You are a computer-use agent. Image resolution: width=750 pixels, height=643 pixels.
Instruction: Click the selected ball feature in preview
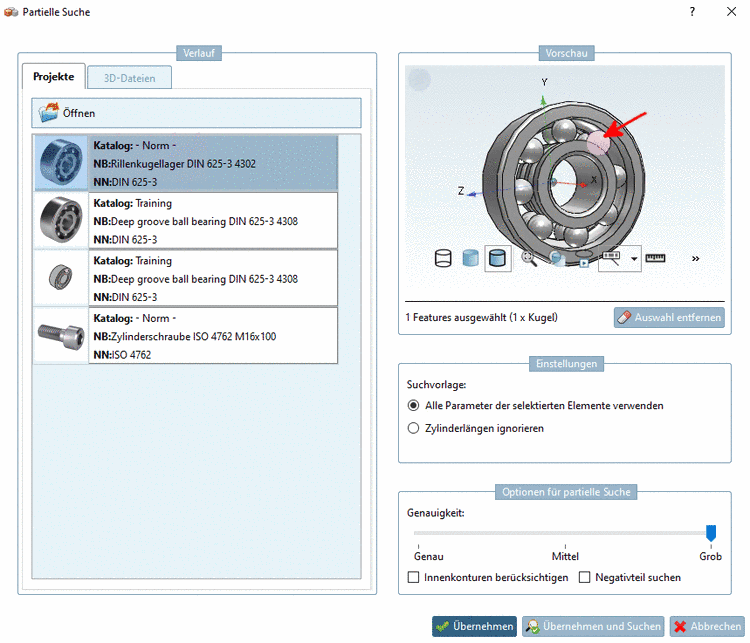598,143
